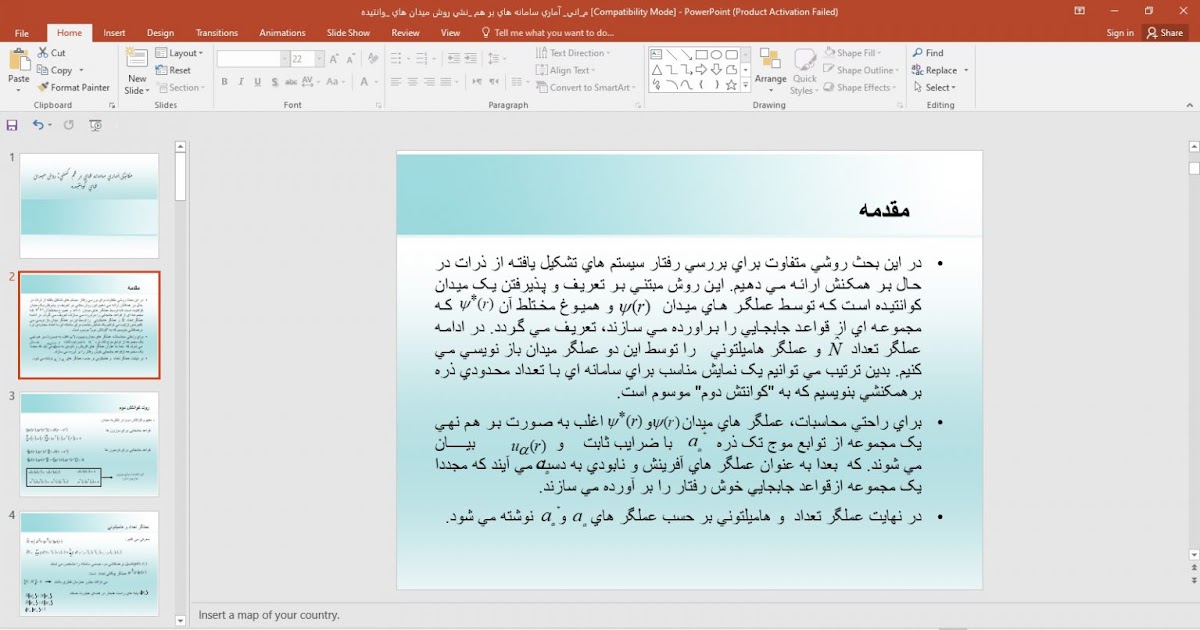Viewport: 1200px width, 630px height.
Task: Click the slide panel scrollbar thumb
Action: click(181, 177)
